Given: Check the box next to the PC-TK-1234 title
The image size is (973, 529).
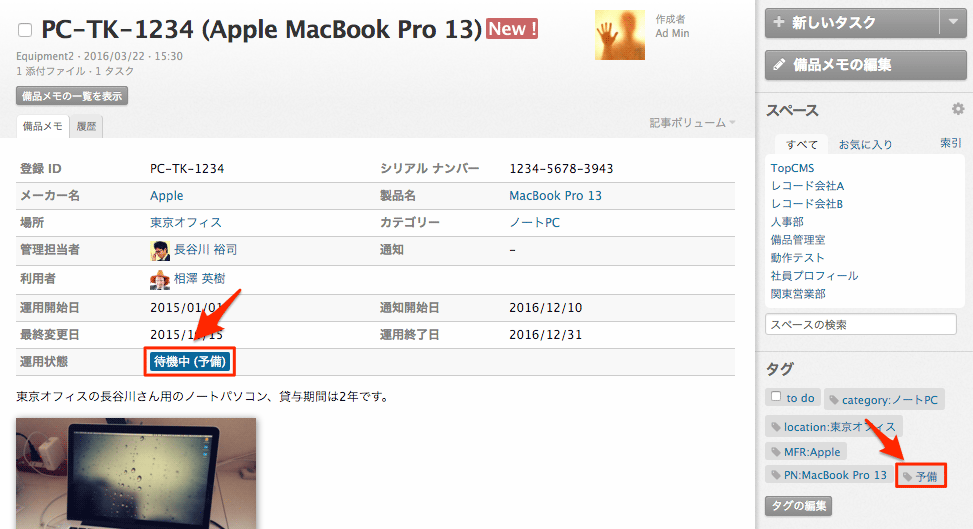Looking at the screenshot, I should (x=25, y=30).
